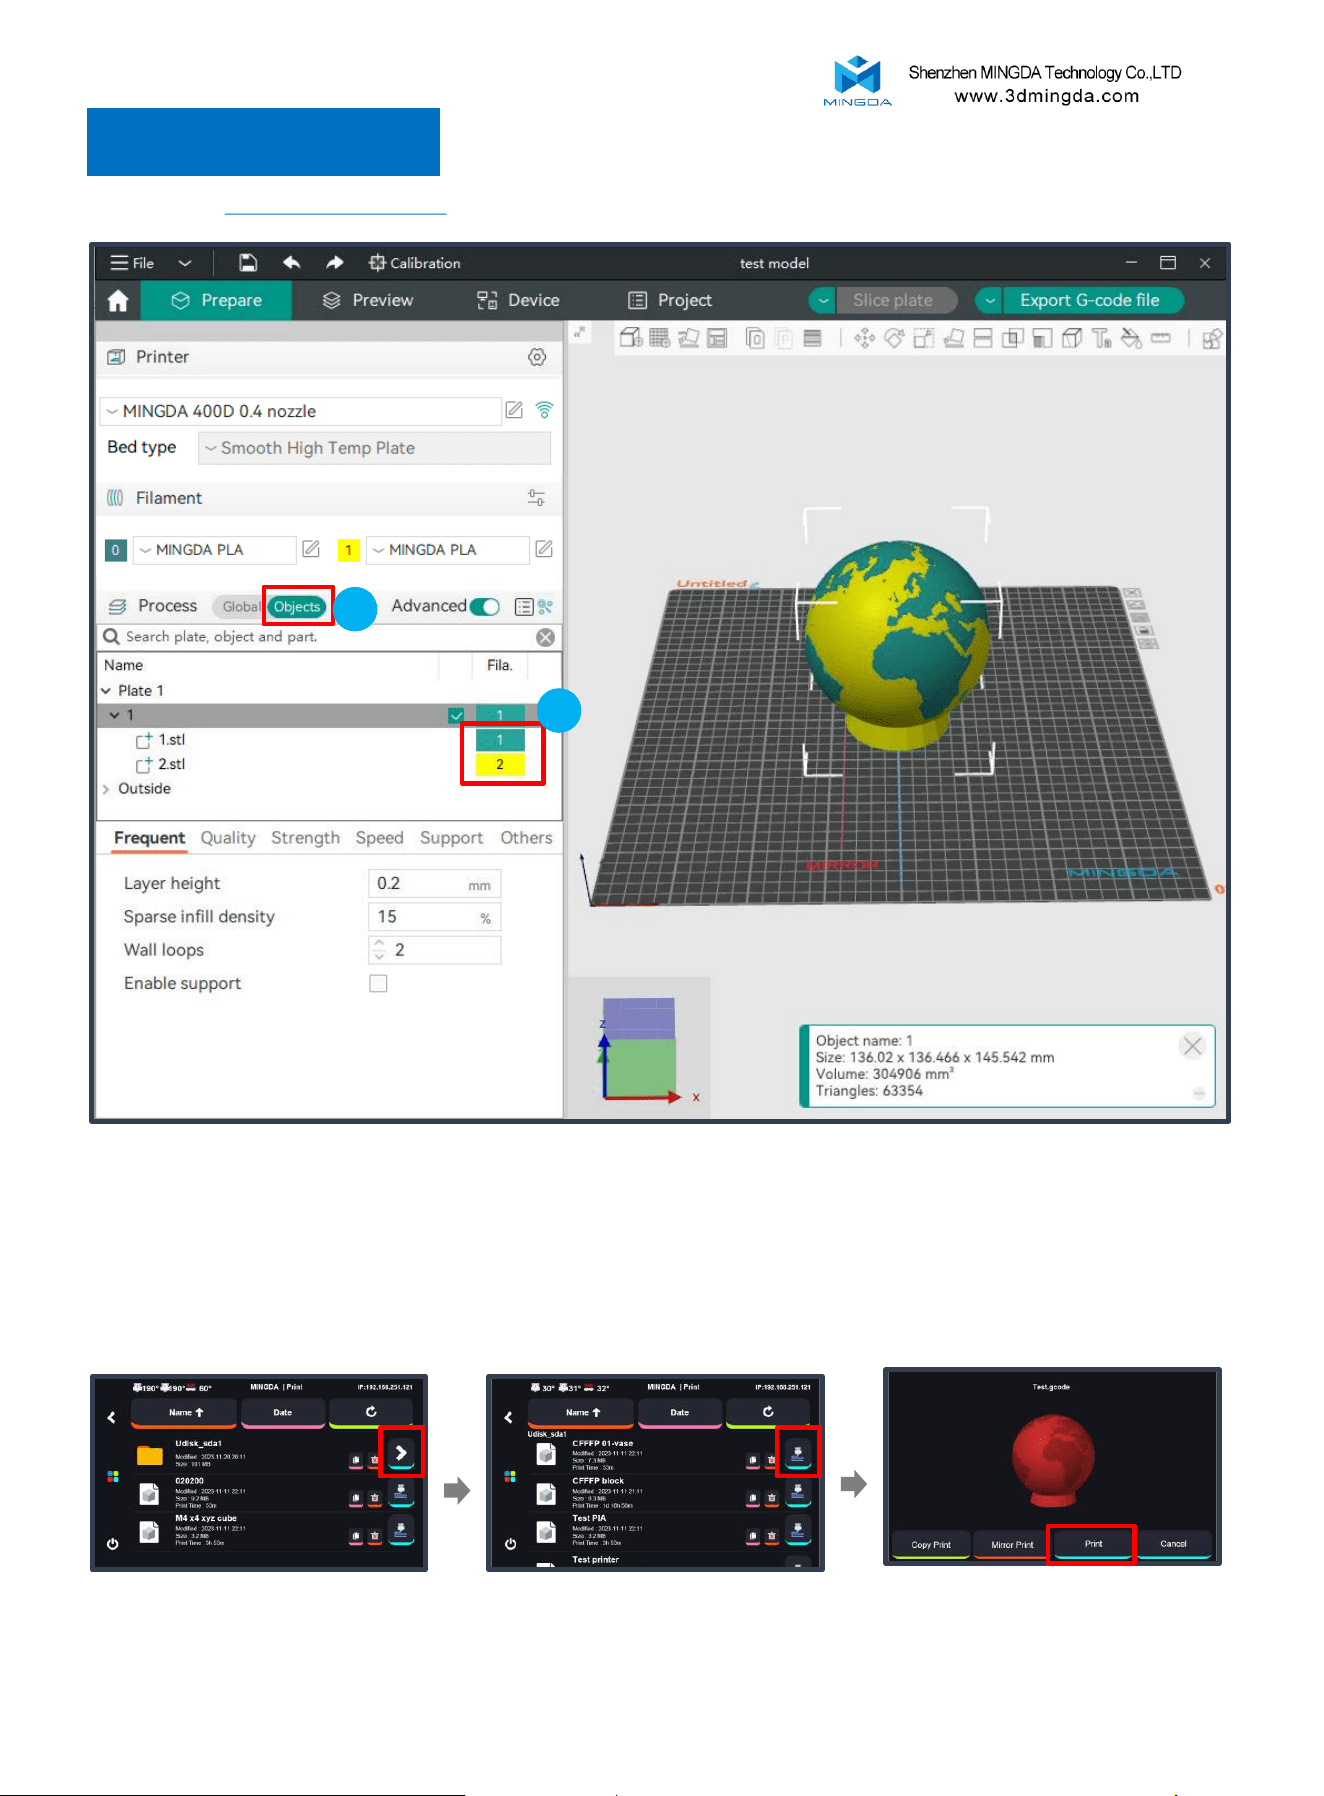
Task: Click the print icon for CFFFP 01-vase
Action: 797,1452
